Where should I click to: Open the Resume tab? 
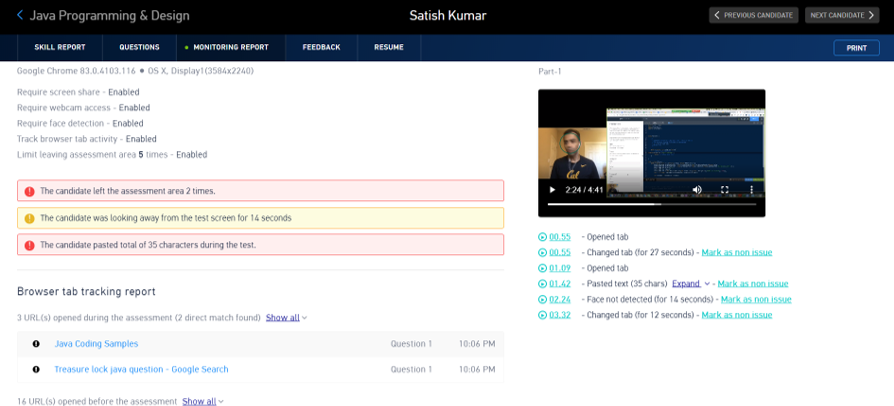coord(389,47)
